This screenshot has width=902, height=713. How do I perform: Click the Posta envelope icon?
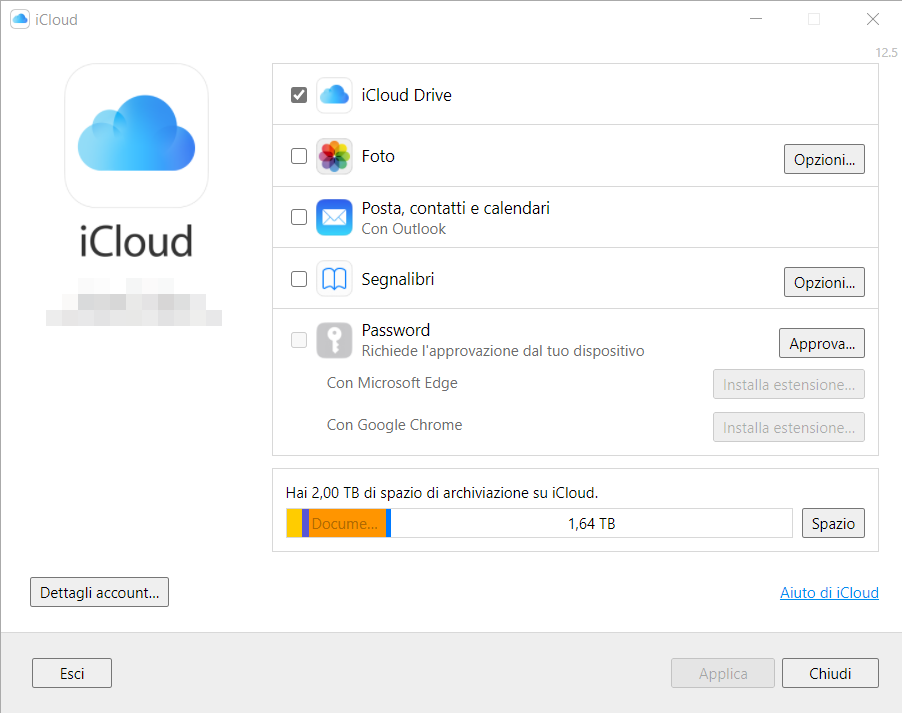333,217
